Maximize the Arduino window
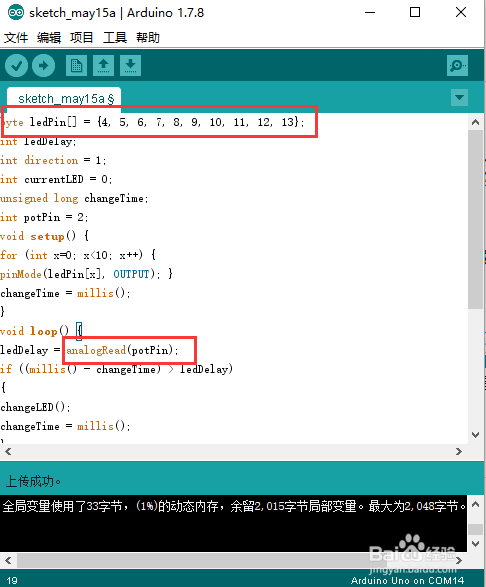486x587 pixels. [415, 12]
